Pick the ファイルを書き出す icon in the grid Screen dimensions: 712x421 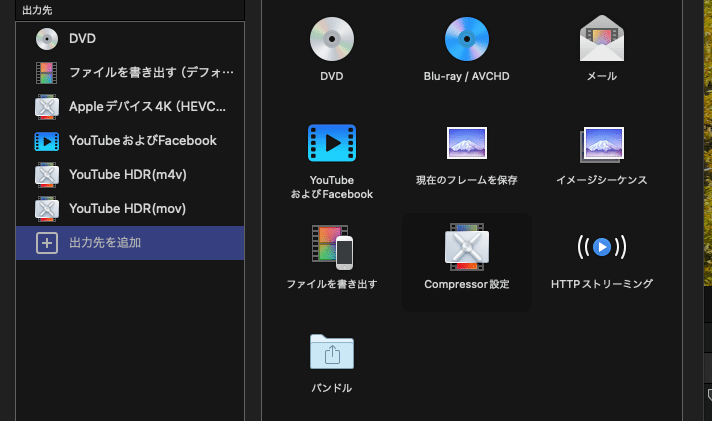click(332, 247)
